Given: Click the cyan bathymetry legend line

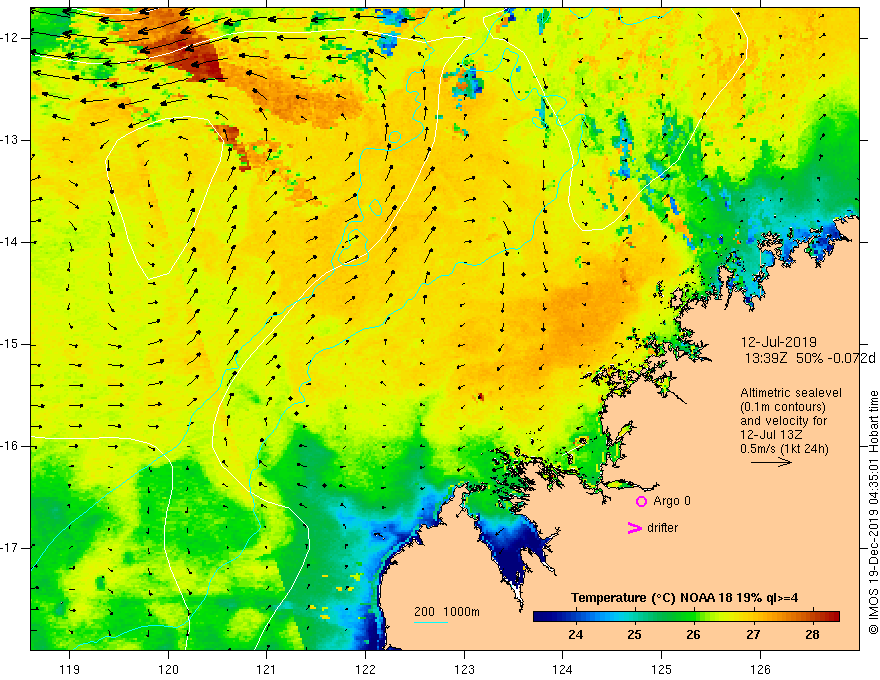Looking at the screenshot, I should click(x=431, y=622).
